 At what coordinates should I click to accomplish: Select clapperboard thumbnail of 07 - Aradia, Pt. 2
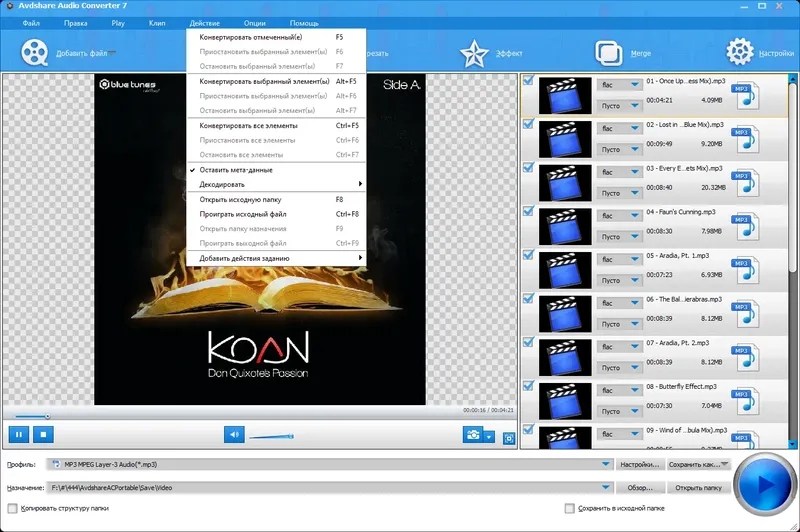pyautogui.click(x=565, y=358)
